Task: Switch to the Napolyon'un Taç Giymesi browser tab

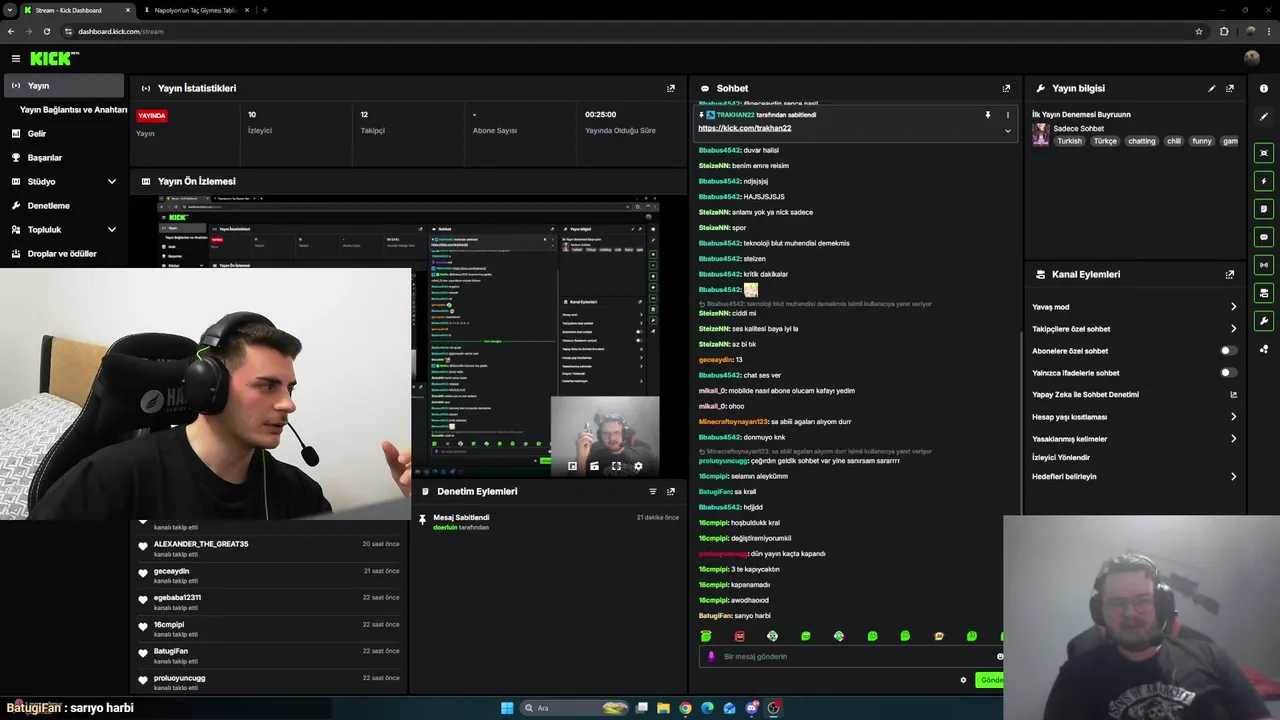Action: [x=195, y=10]
